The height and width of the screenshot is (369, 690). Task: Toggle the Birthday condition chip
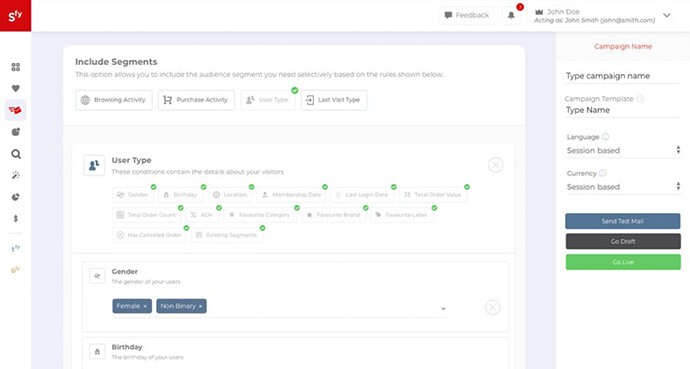[x=180, y=194]
